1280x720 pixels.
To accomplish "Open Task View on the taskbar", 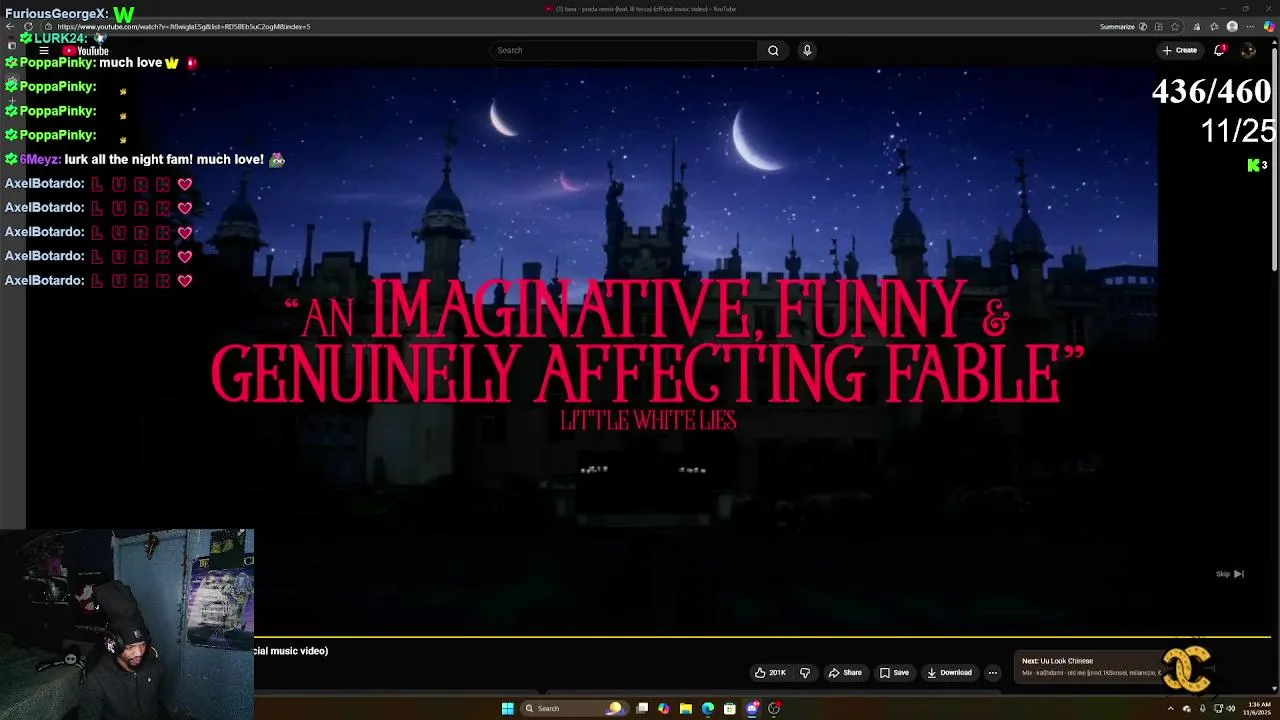I will click(x=642, y=708).
